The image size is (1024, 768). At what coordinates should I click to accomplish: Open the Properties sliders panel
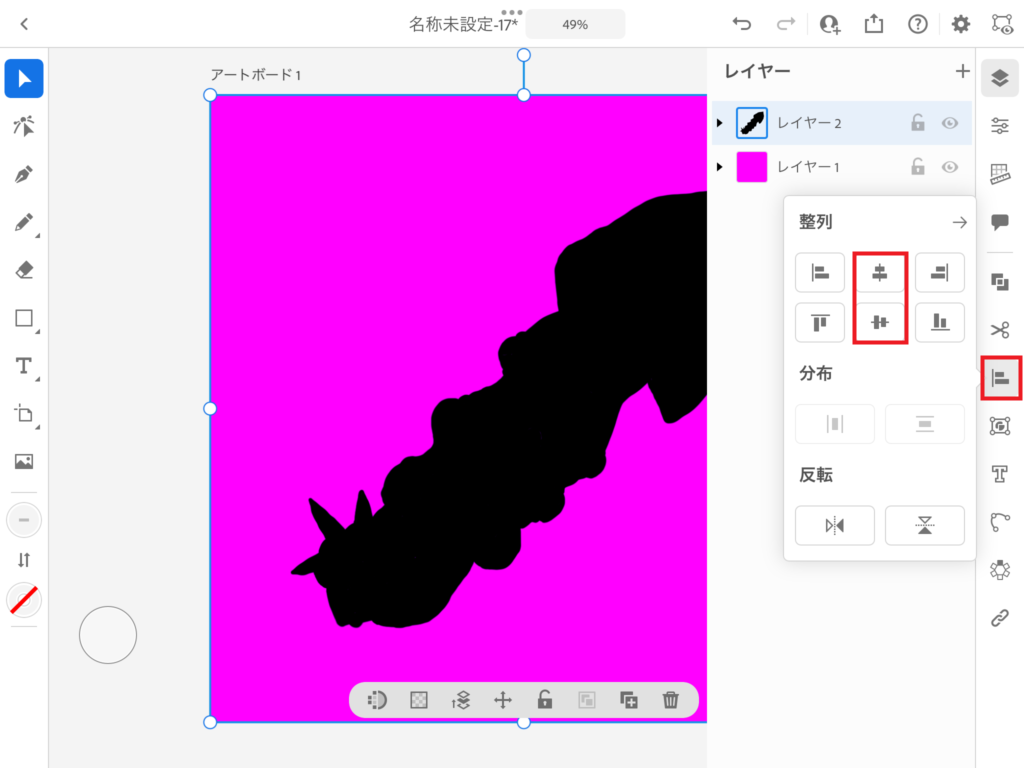[1000, 125]
